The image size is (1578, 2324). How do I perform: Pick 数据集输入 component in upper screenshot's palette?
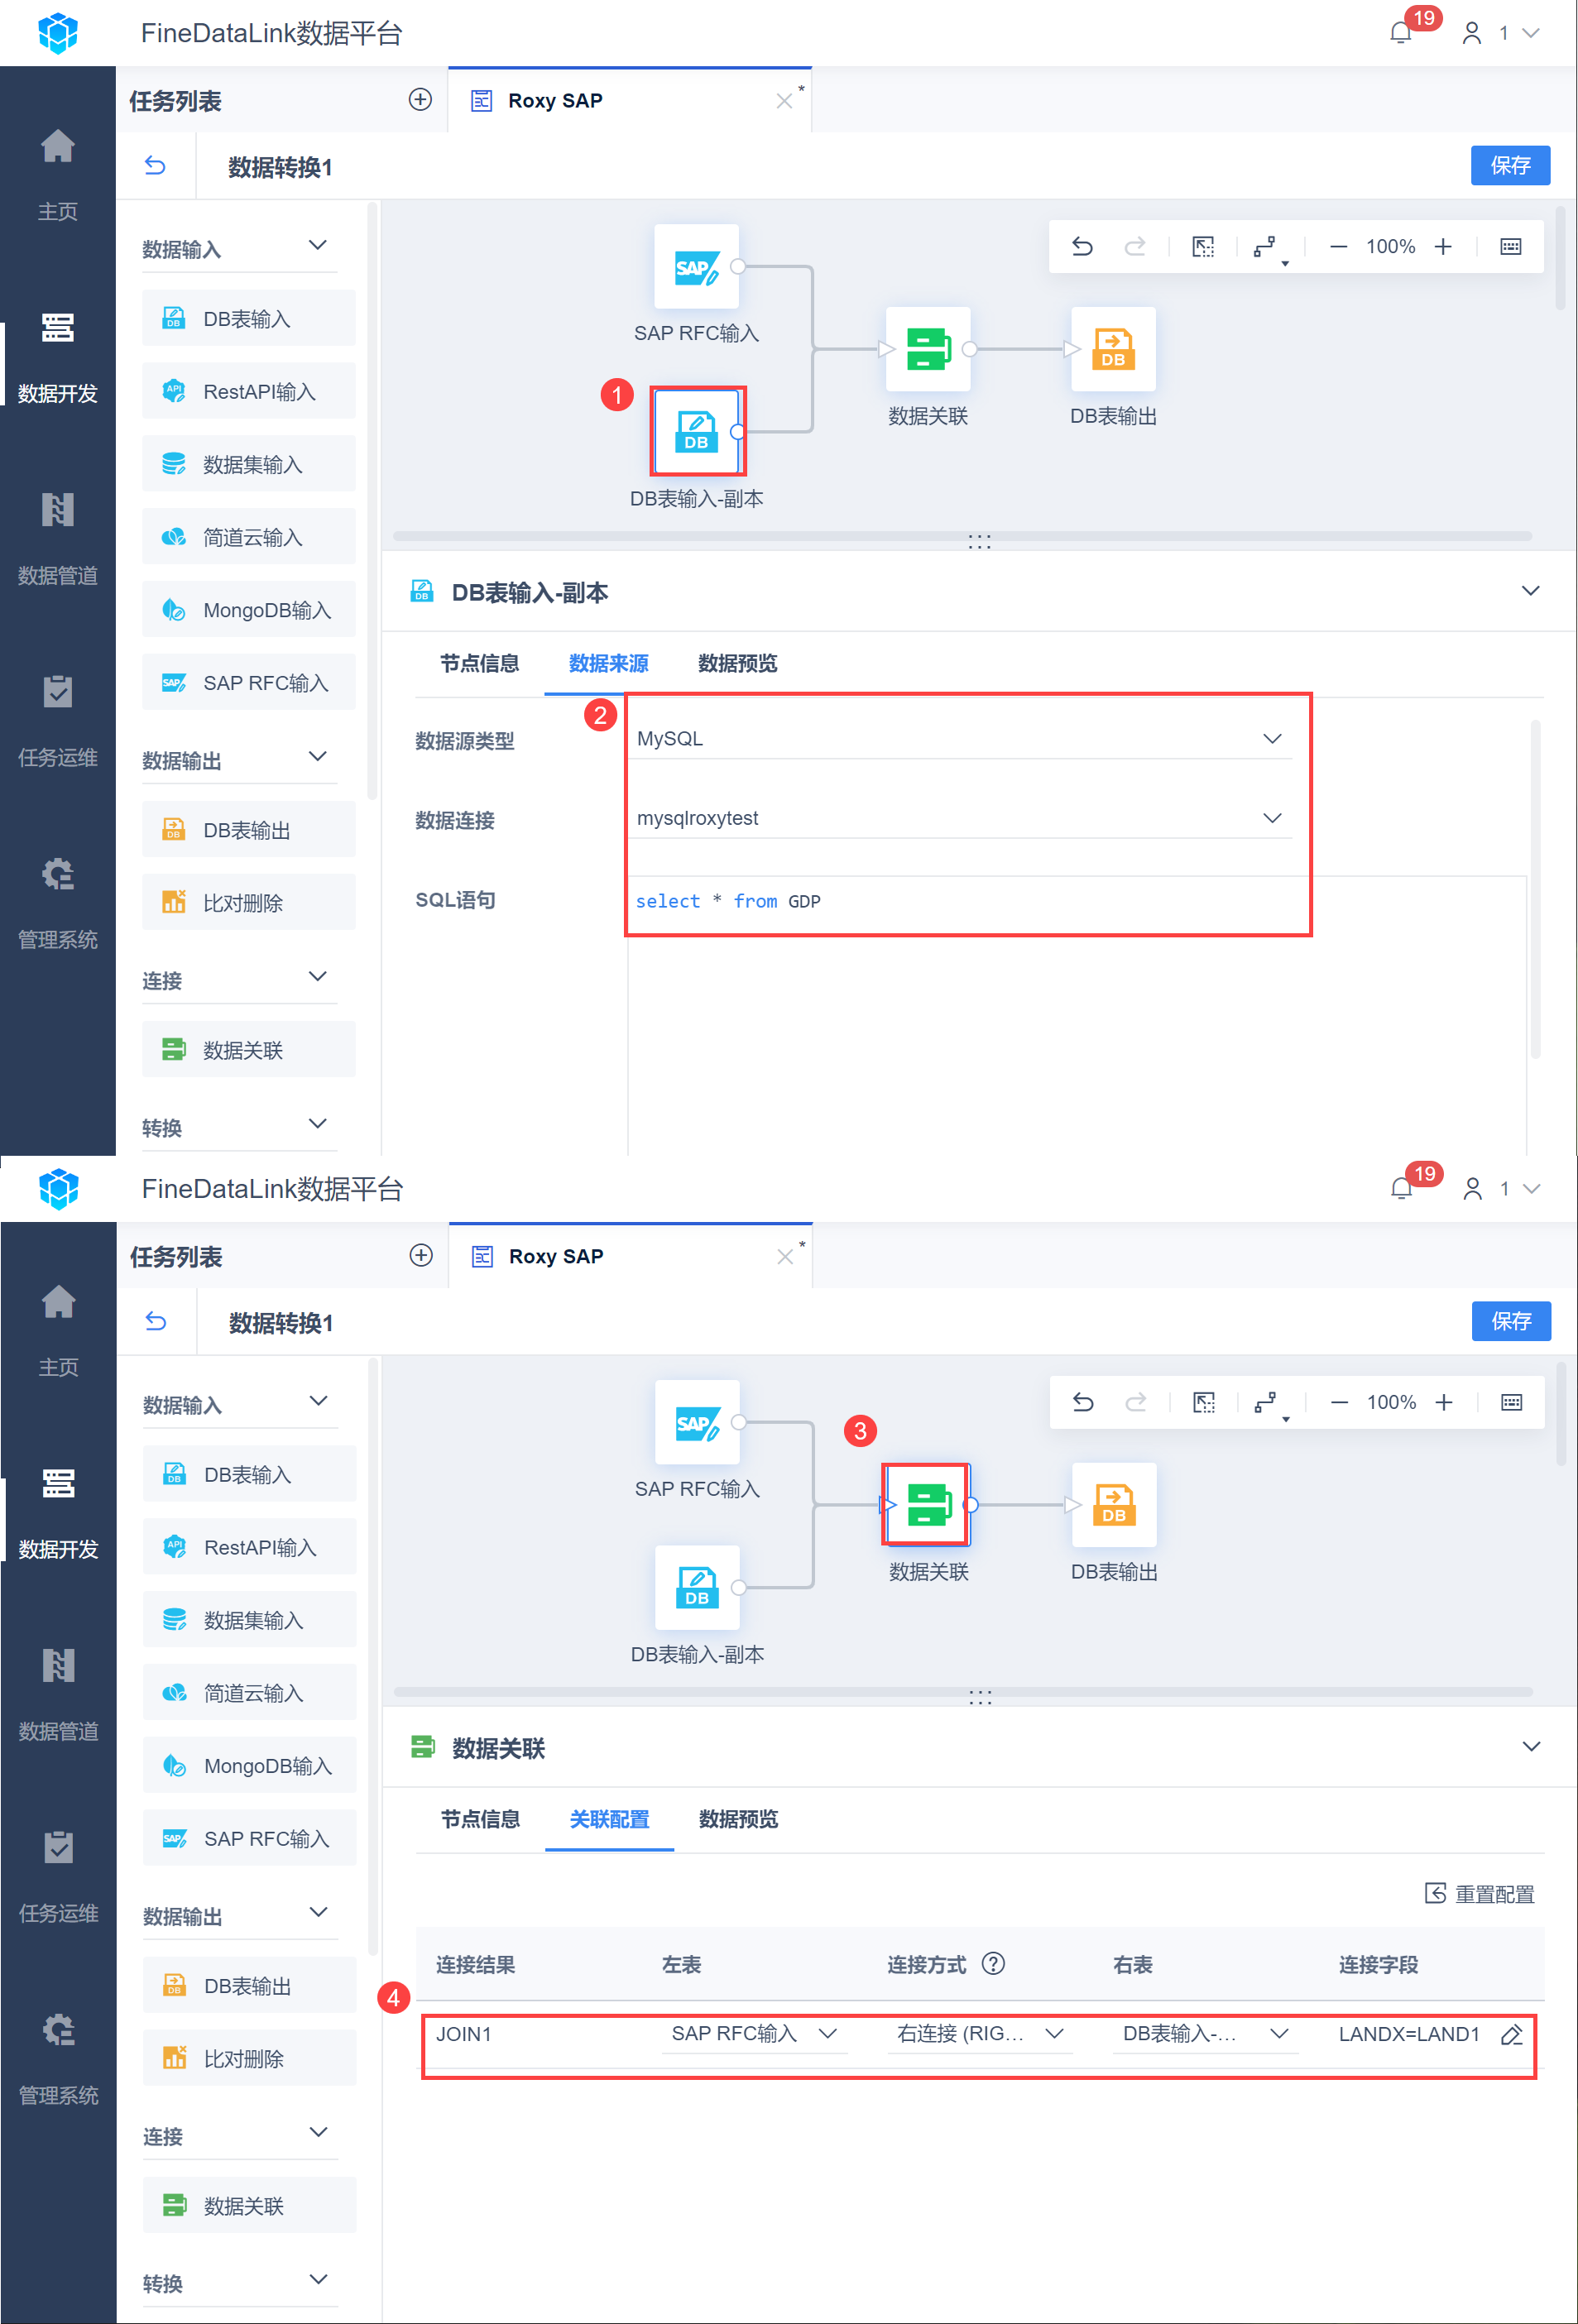tap(249, 464)
